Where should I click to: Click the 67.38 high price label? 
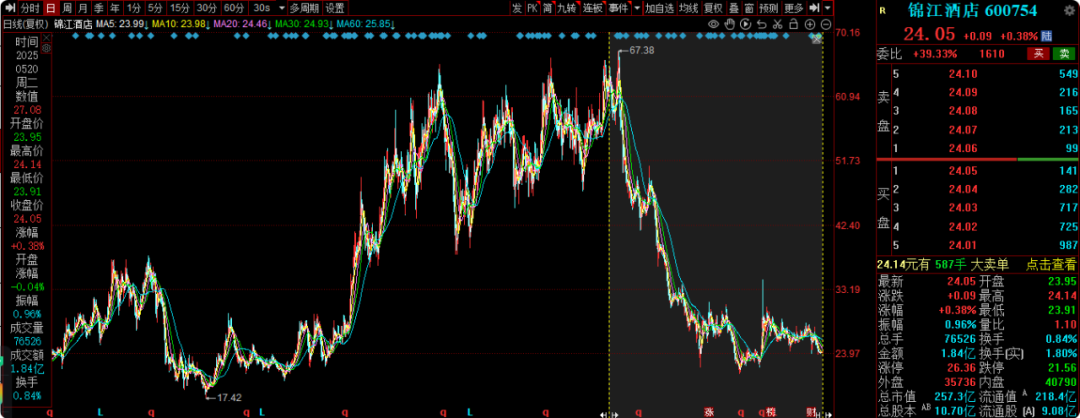click(641, 50)
